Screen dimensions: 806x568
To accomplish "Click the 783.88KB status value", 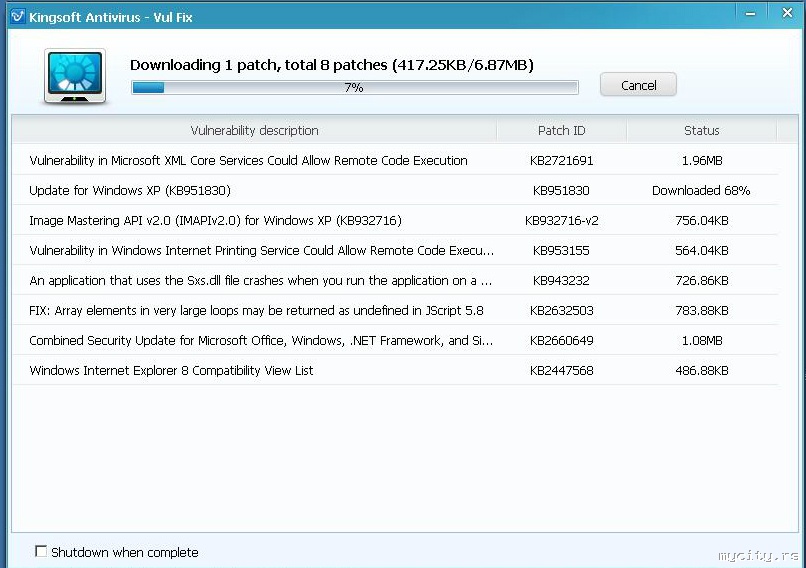I will pos(702,310).
